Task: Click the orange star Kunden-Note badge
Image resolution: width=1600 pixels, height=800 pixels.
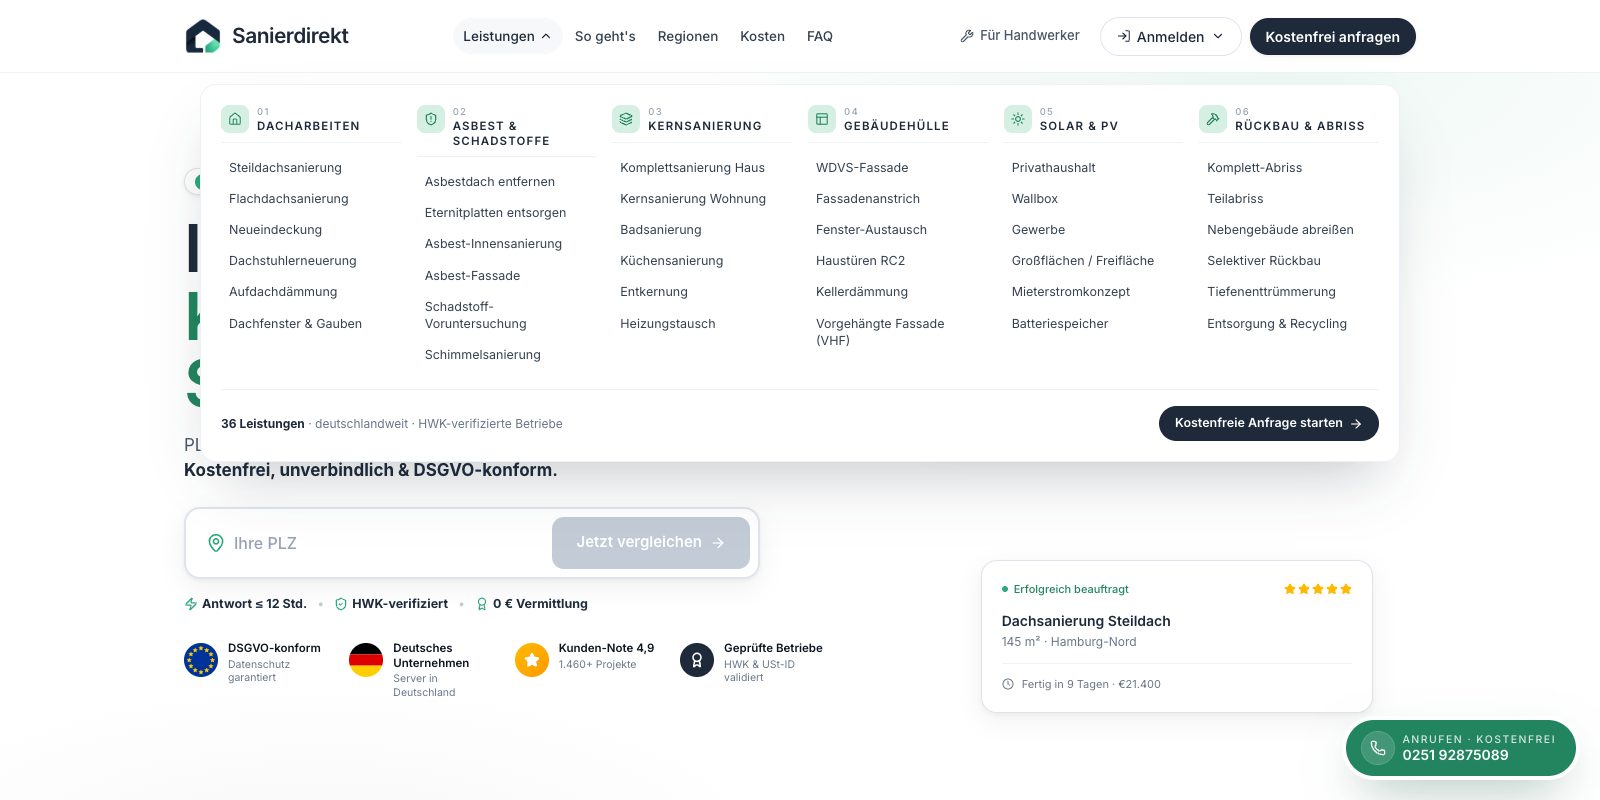Action: (532, 660)
